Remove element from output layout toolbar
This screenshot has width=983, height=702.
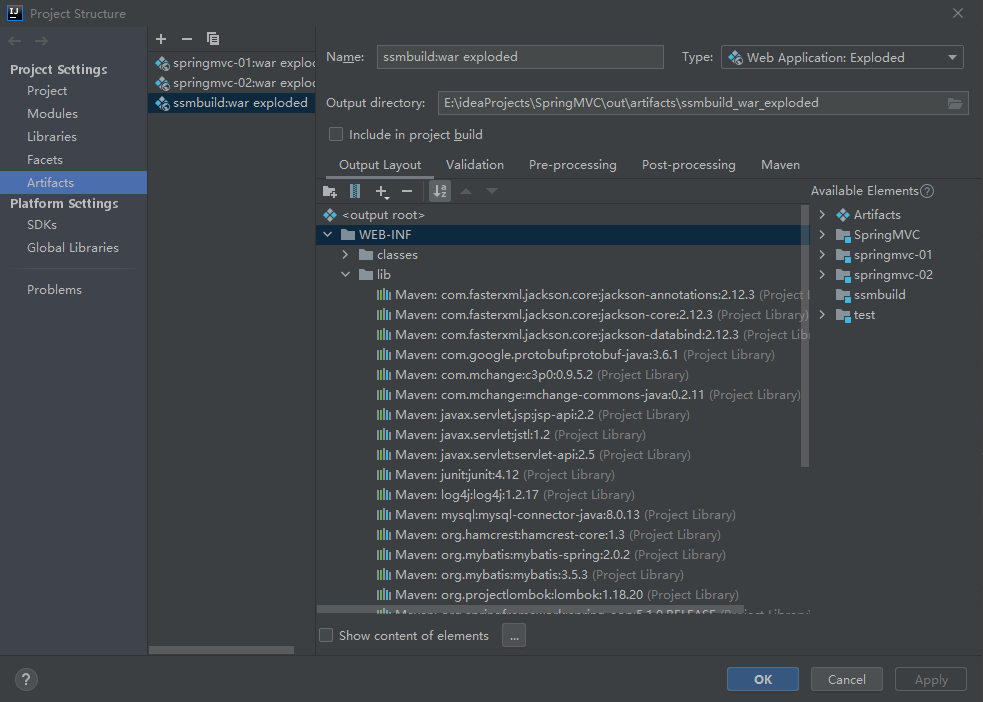407,191
